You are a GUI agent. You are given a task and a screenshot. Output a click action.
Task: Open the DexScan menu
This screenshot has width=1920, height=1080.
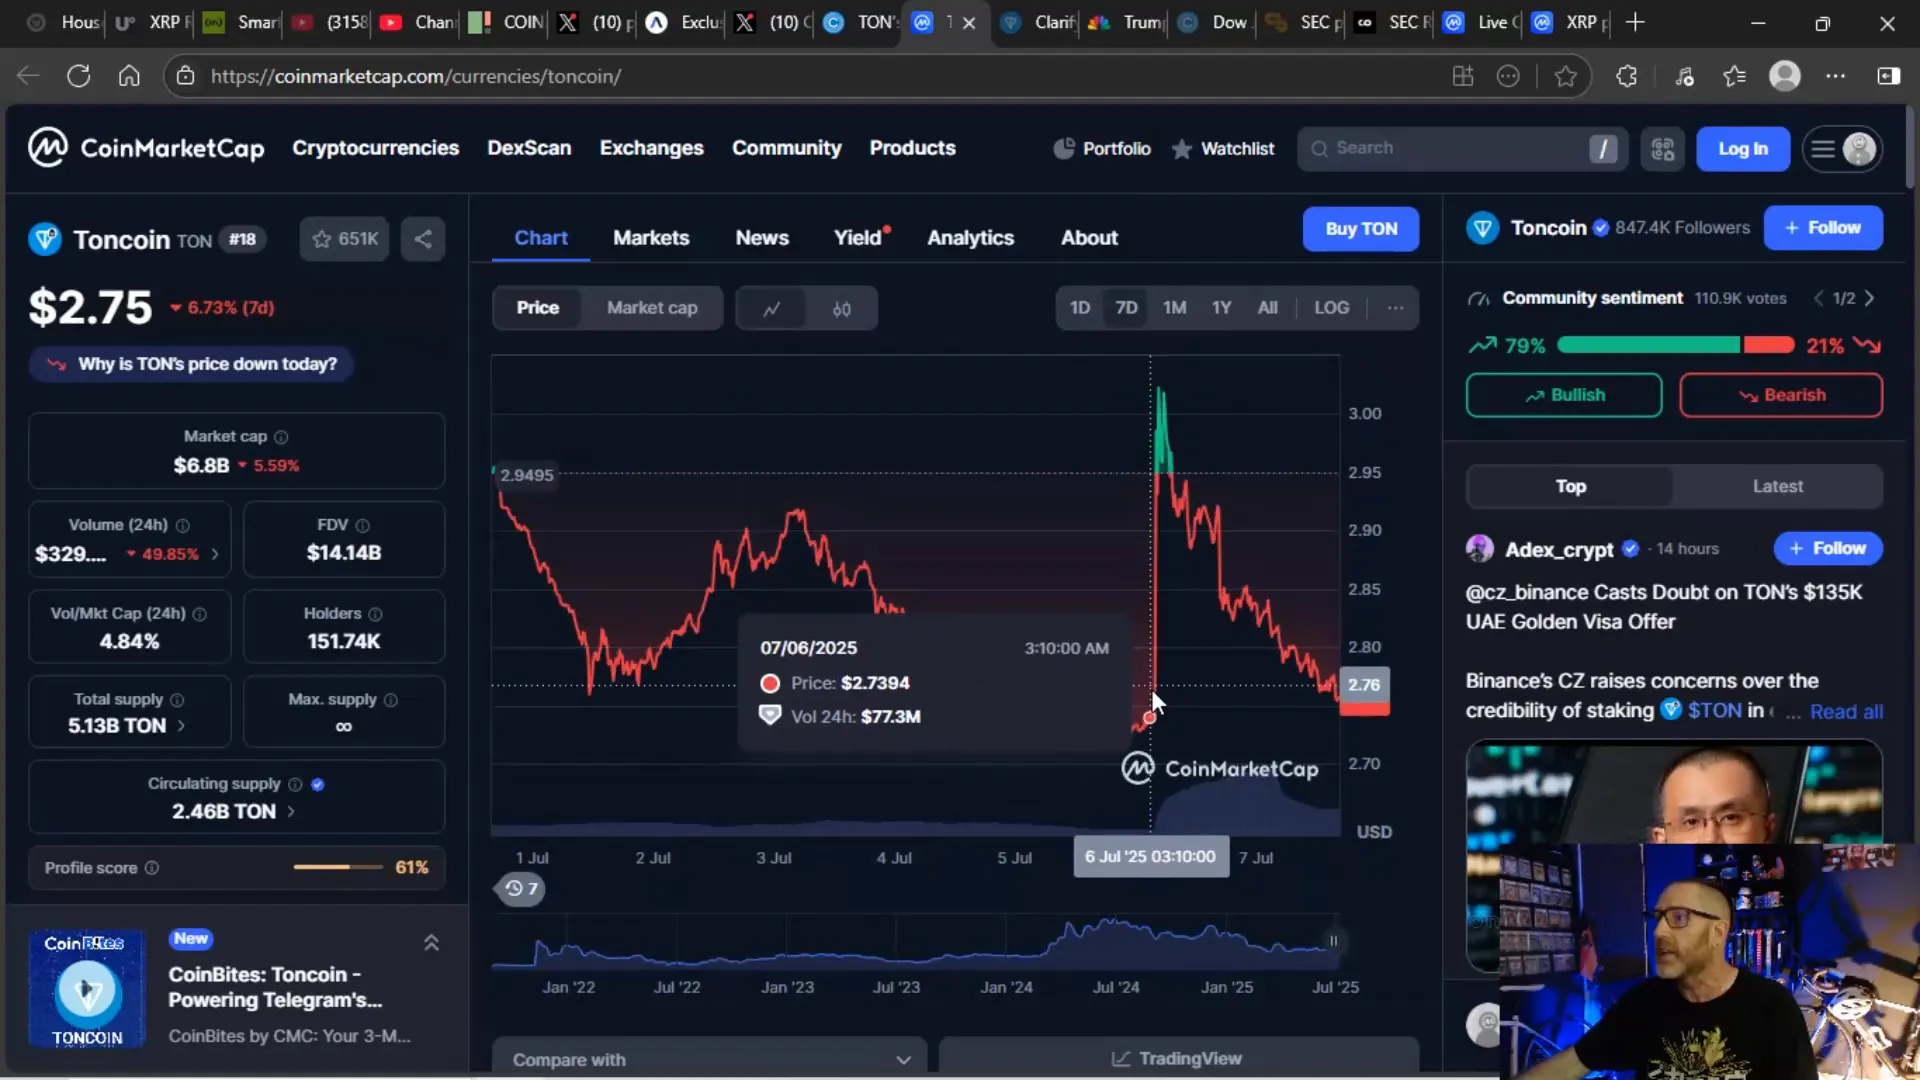tap(529, 148)
